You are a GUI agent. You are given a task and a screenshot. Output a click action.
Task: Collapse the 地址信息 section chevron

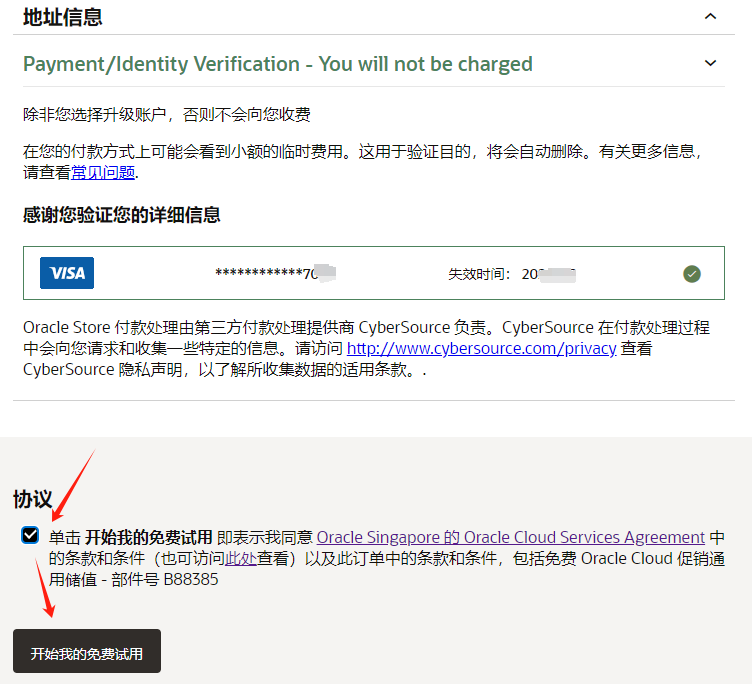[x=710, y=17]
